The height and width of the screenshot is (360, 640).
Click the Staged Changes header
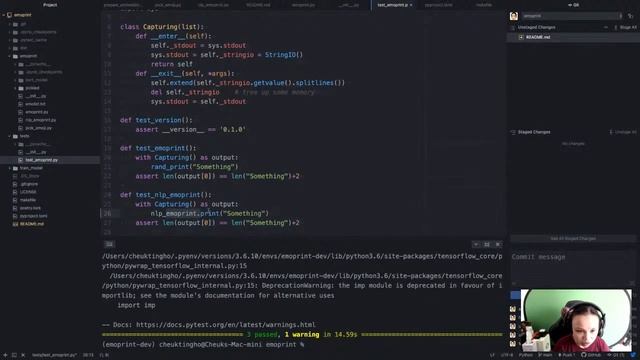coord(534,132)
